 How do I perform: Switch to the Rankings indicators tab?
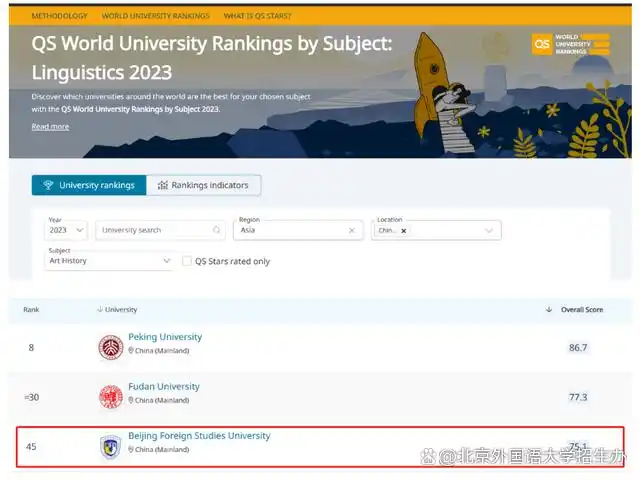(x=203, y=185)
